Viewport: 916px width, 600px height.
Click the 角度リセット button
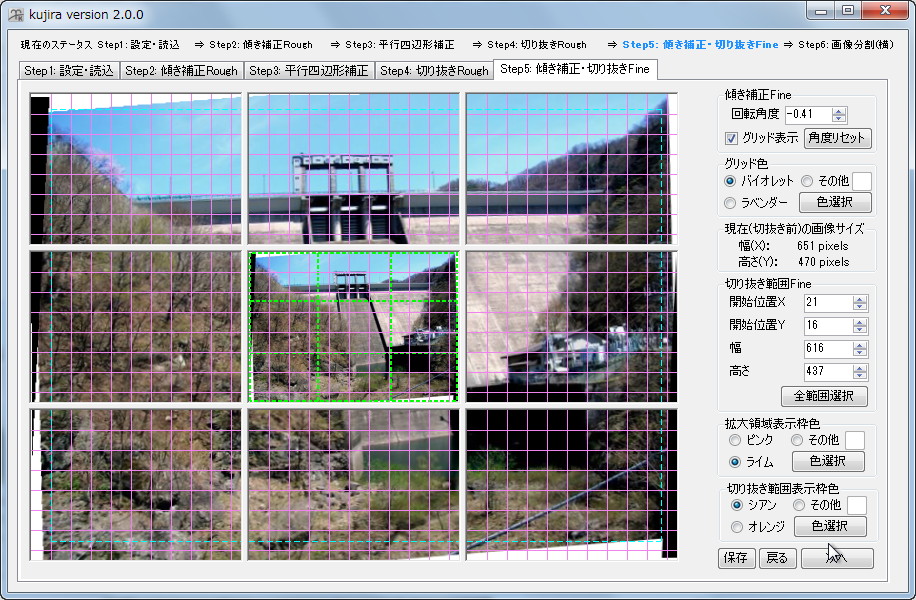tap(838, 138)
